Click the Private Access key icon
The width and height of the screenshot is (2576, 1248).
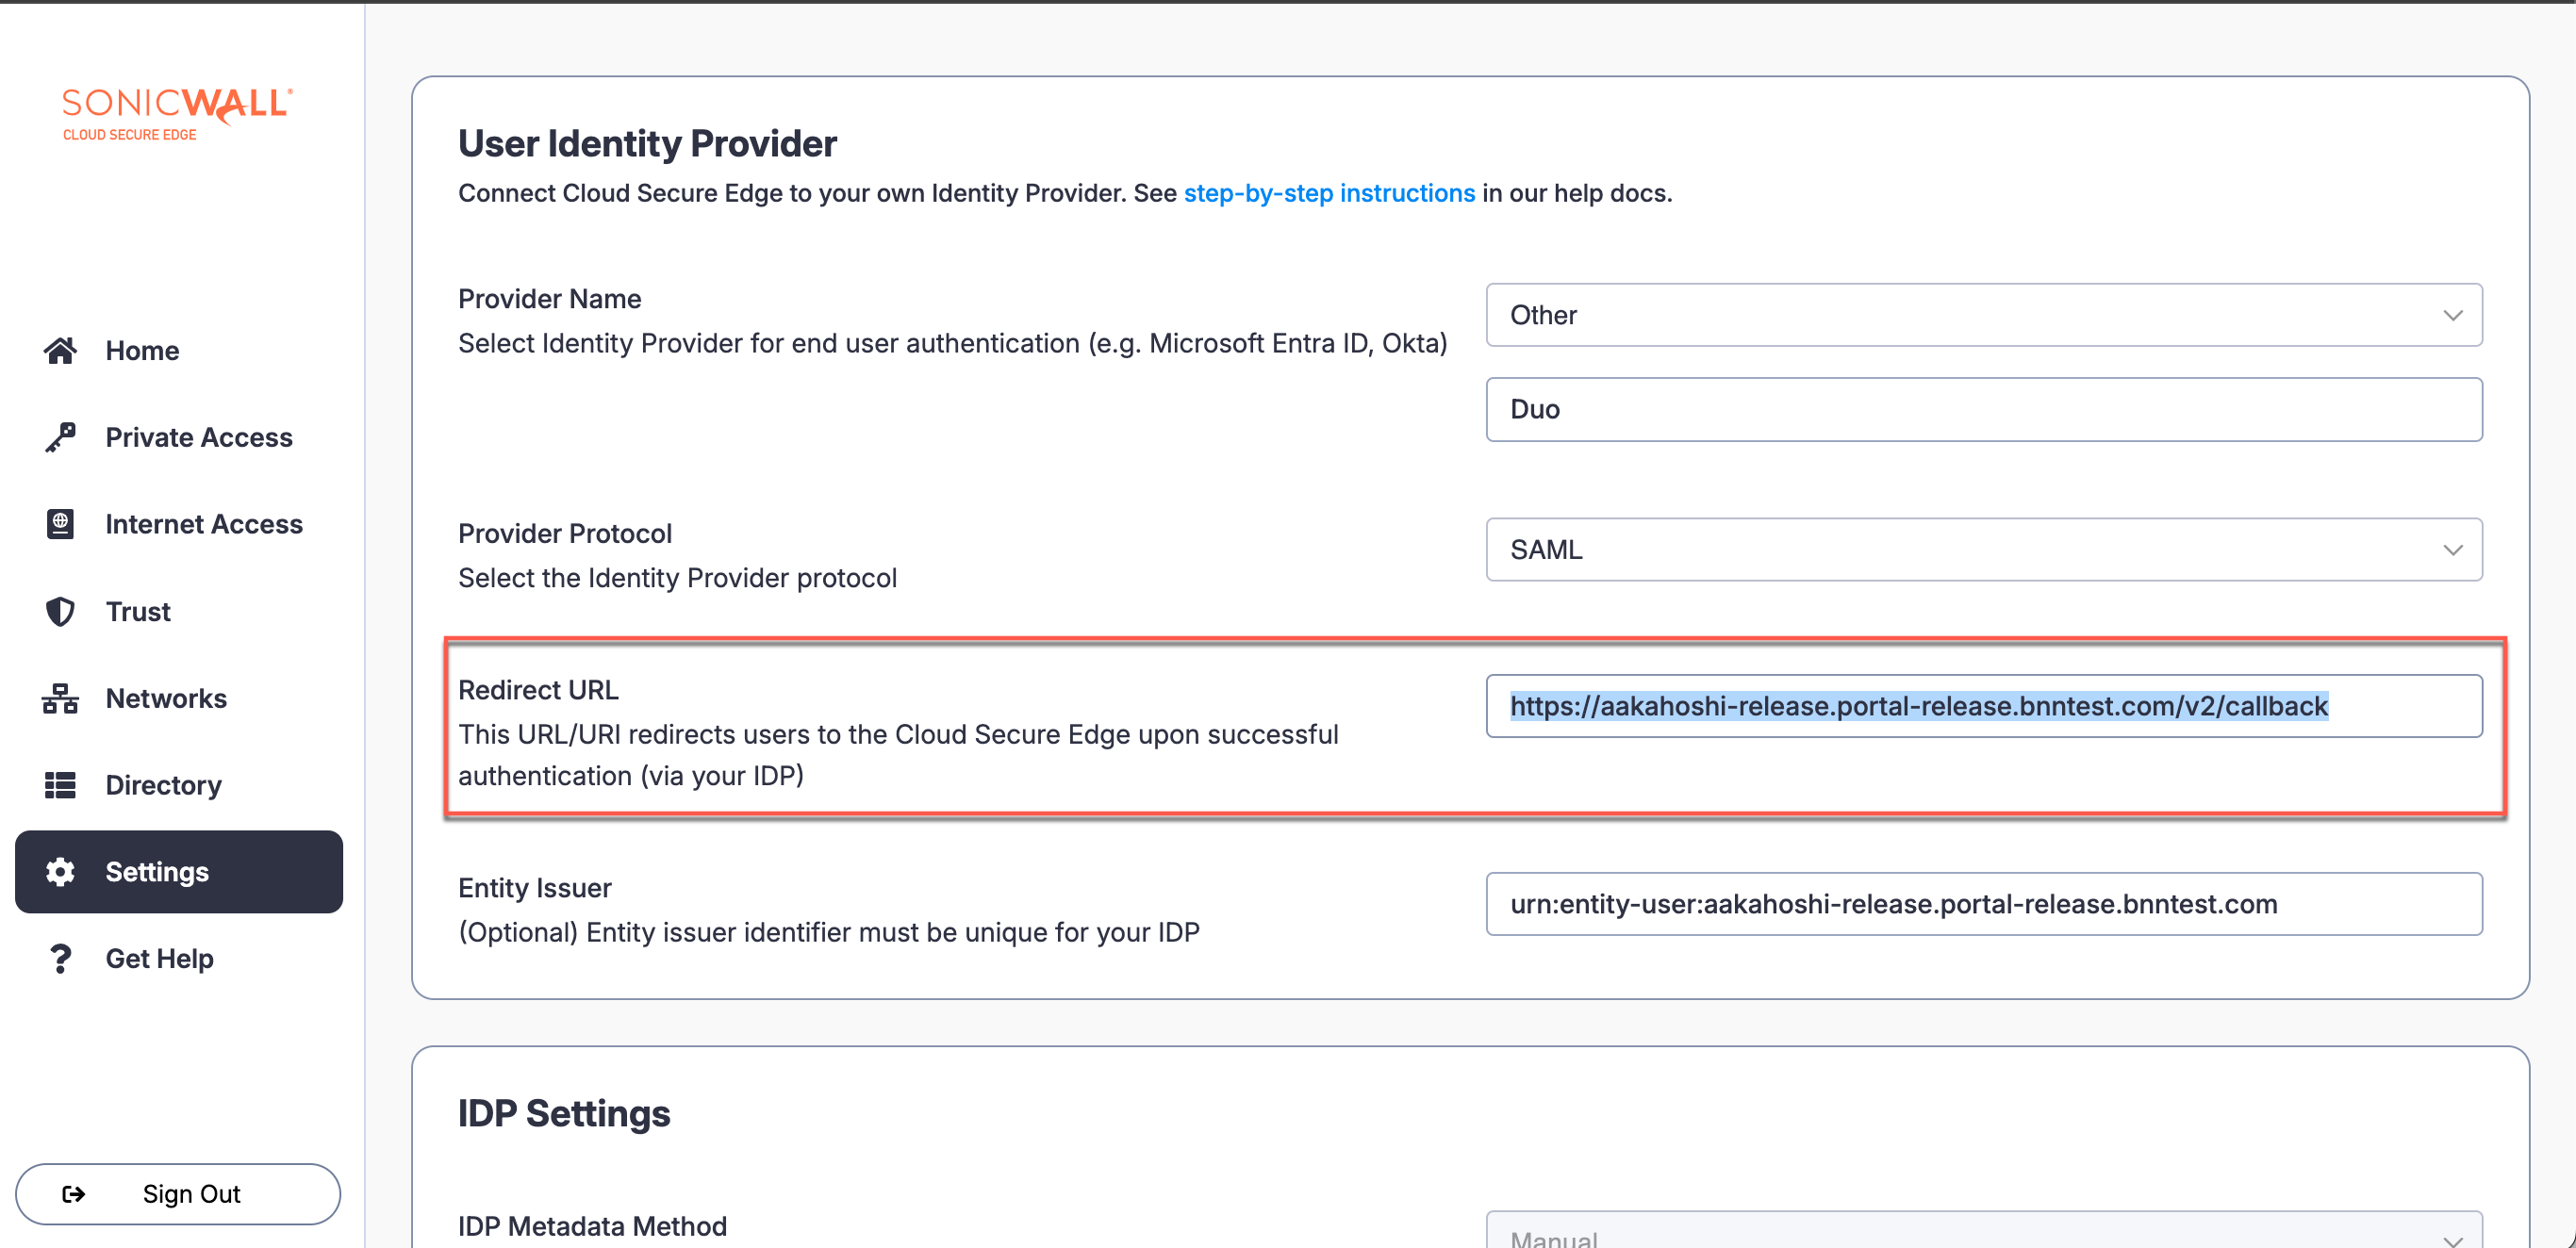pos(60,437)
